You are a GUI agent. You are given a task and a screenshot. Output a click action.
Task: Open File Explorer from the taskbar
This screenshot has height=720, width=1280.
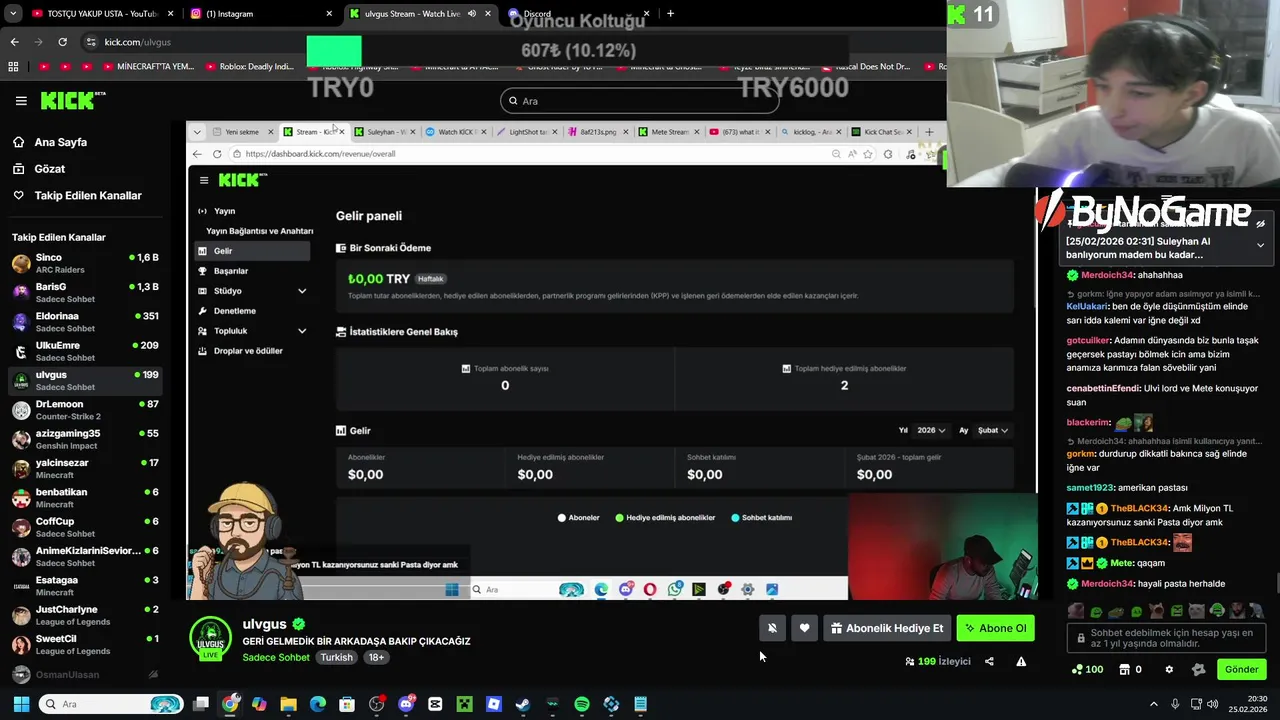(288, 704)
